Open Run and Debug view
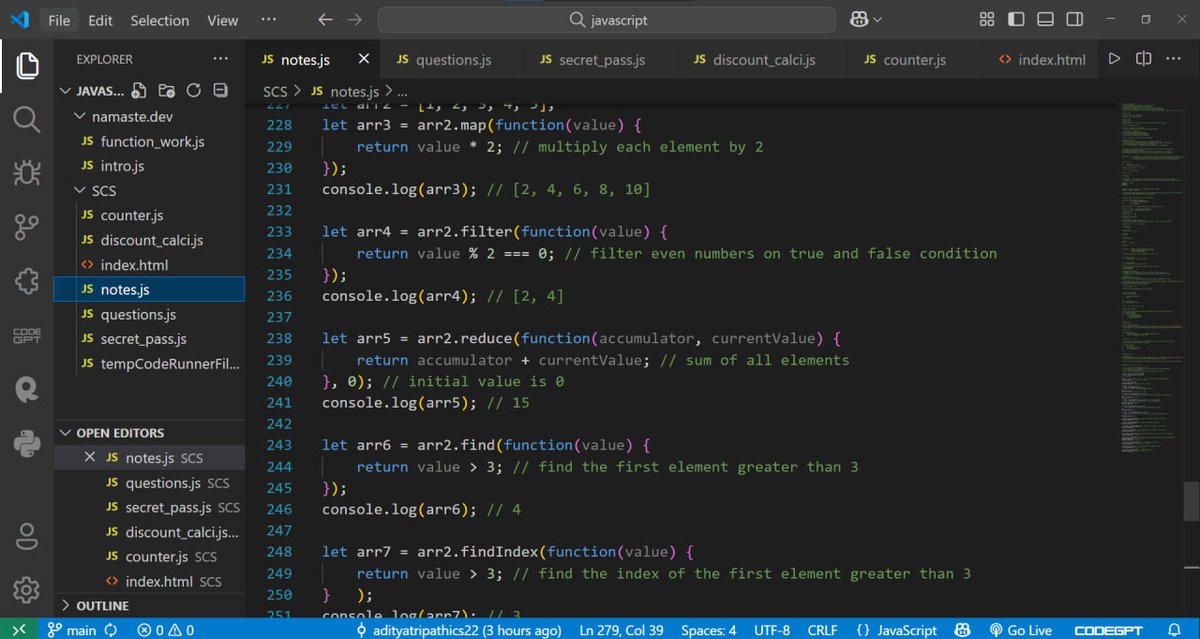 (x=26, y=174)
